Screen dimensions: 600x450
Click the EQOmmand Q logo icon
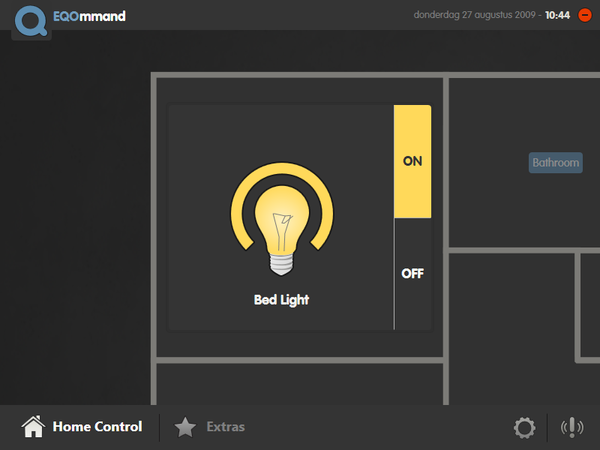(x=31, y=21)
